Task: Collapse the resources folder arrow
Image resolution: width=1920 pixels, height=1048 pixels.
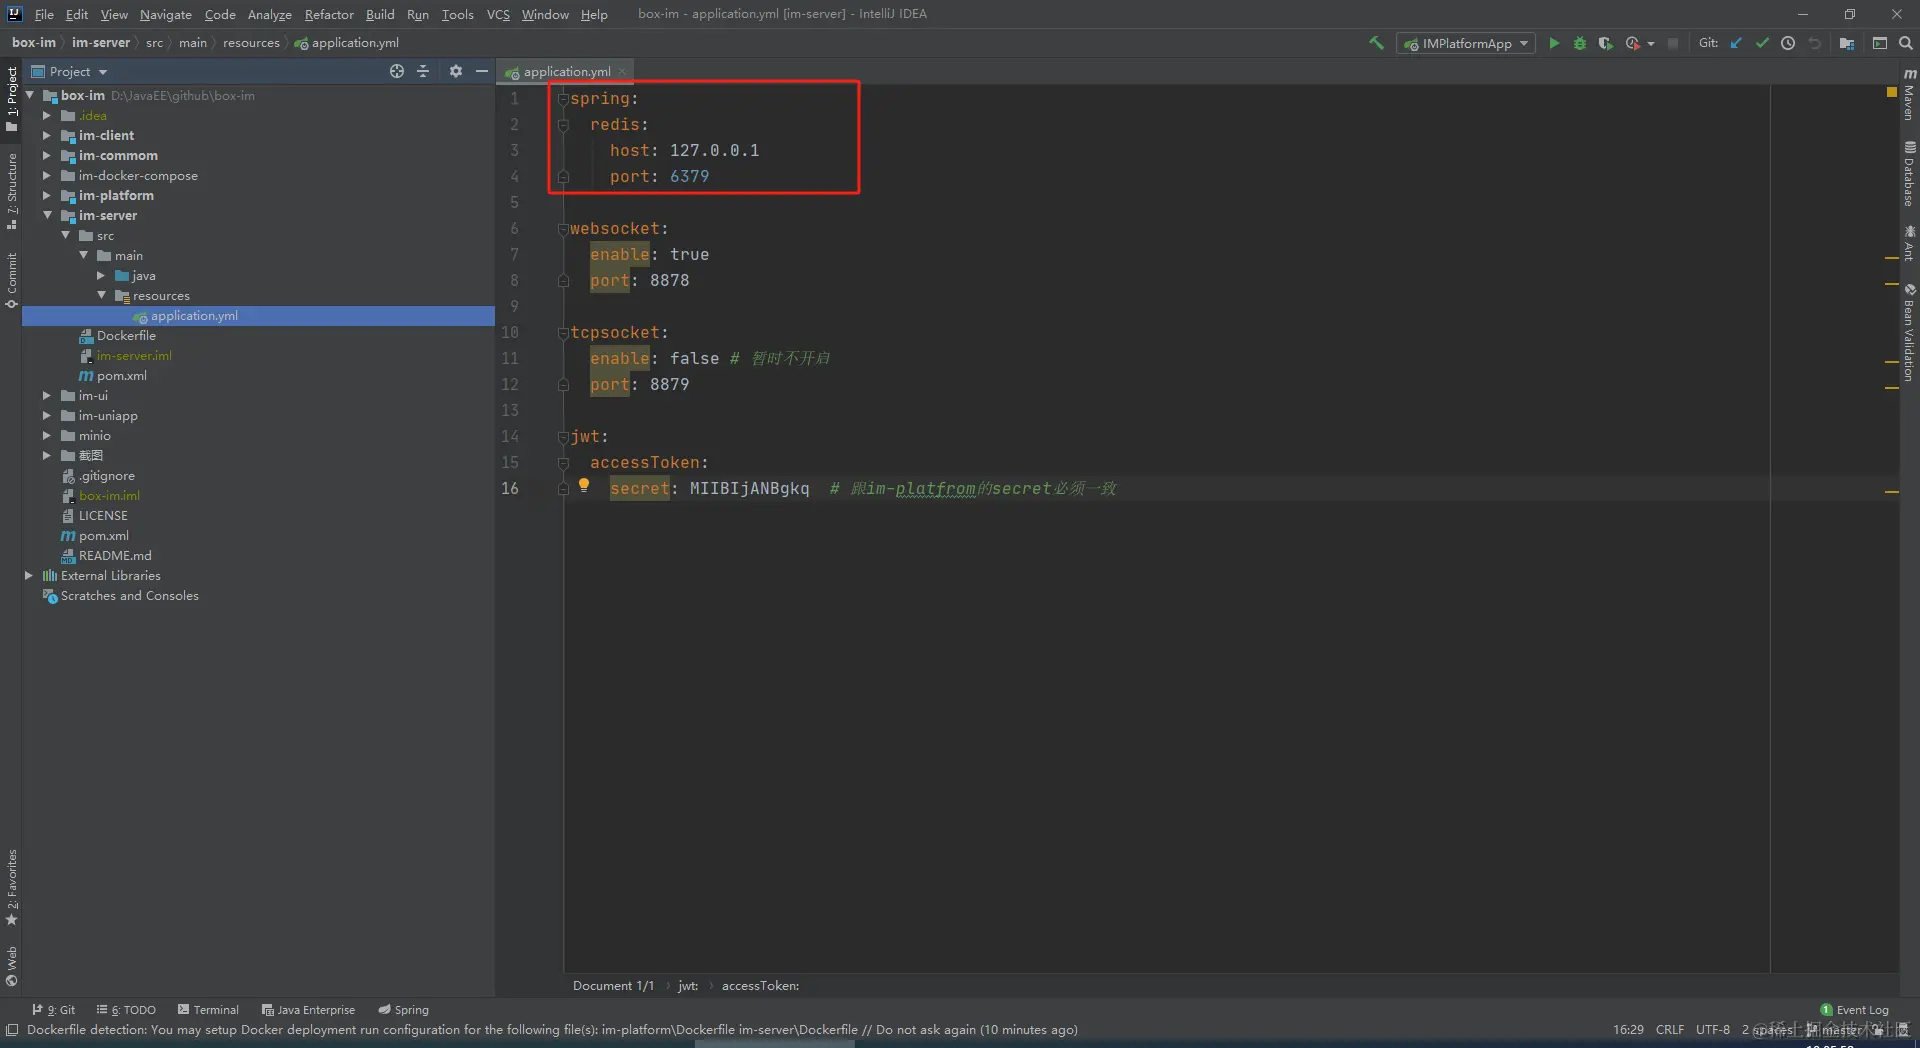Action: [102, 295]
